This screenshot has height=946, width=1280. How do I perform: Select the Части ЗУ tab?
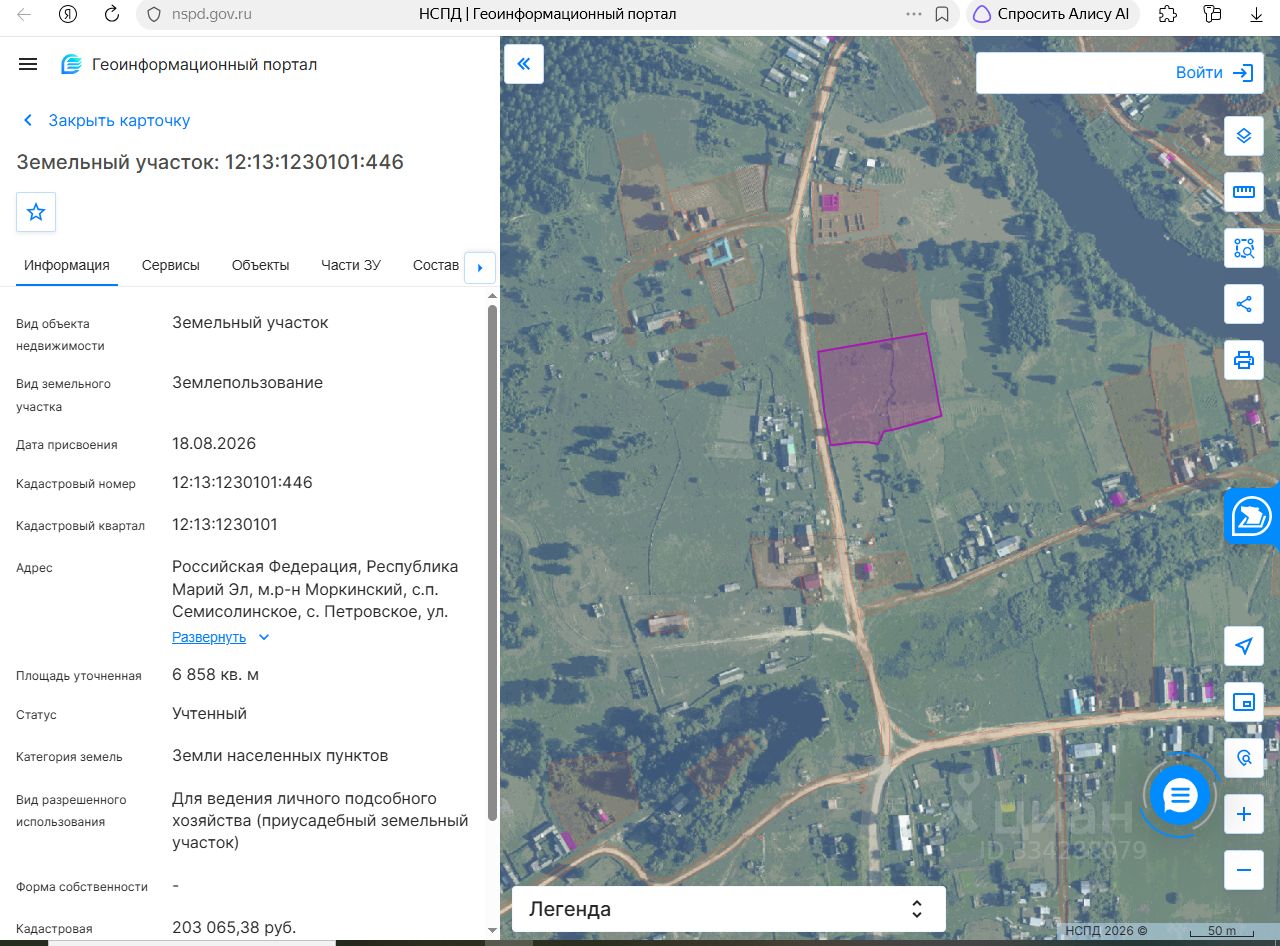coord(351,265)
